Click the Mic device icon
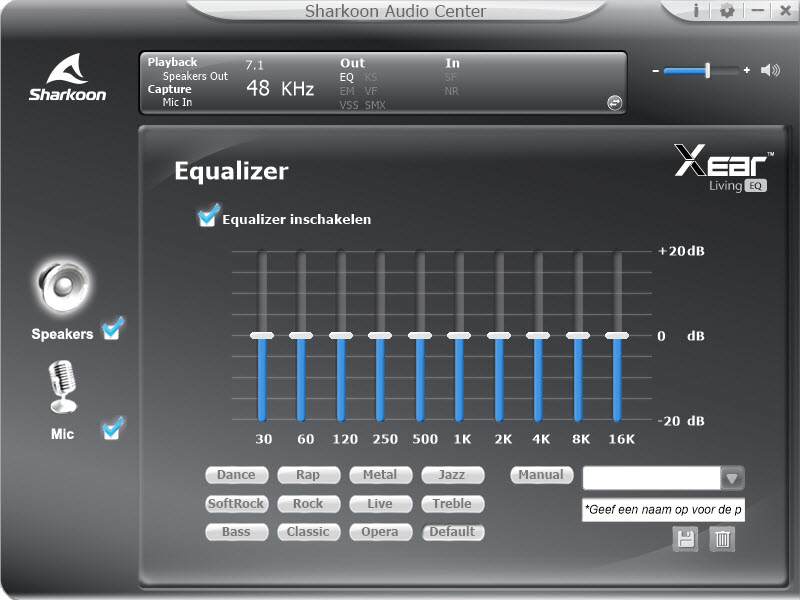 63,387
